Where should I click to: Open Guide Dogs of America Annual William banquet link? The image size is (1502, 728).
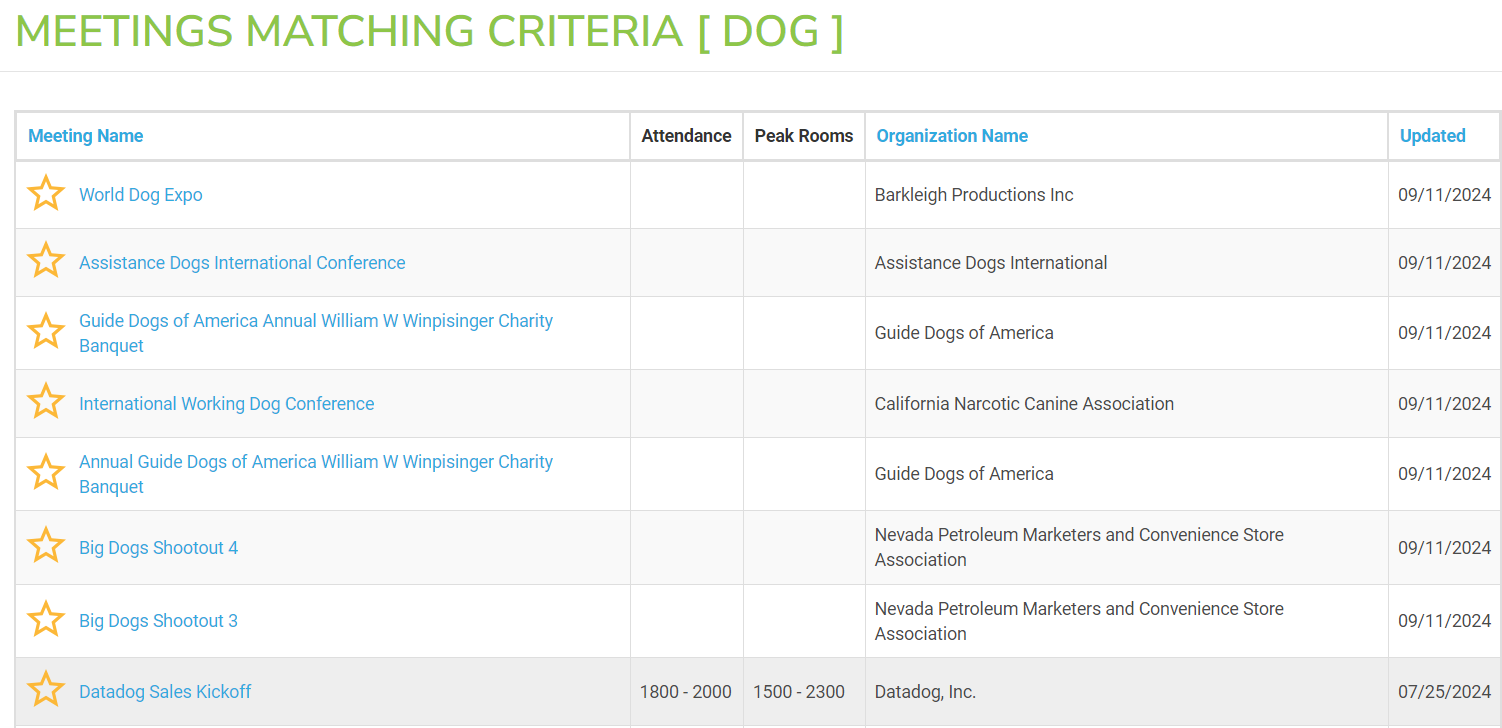(x=316, y=333)
